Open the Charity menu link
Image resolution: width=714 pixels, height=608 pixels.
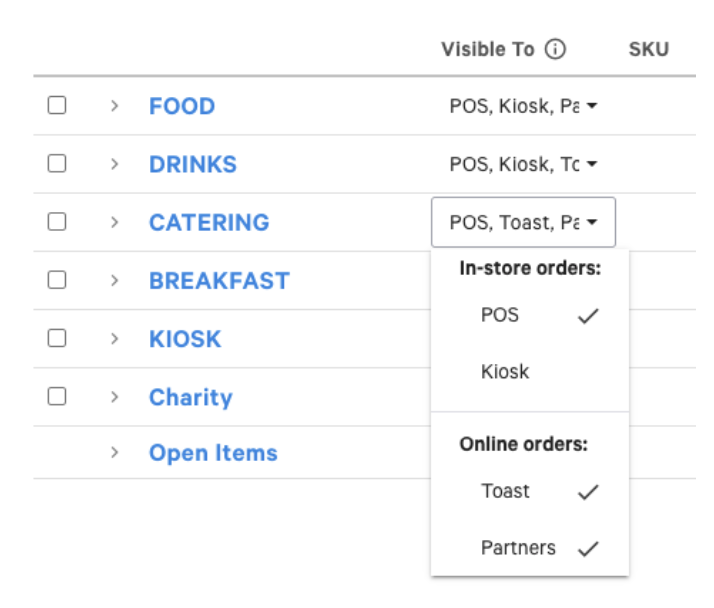(190, 397)
